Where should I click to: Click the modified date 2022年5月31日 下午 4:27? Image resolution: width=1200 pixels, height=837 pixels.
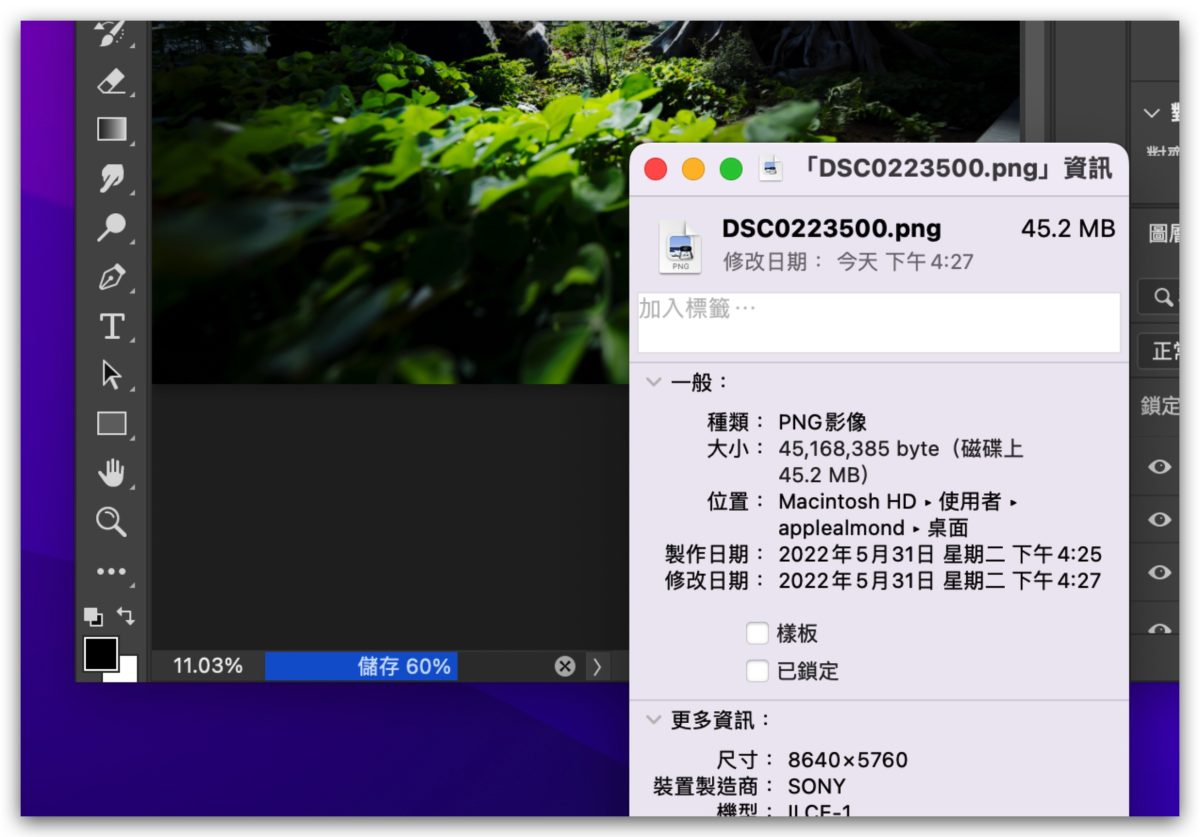tap(940, 580)
